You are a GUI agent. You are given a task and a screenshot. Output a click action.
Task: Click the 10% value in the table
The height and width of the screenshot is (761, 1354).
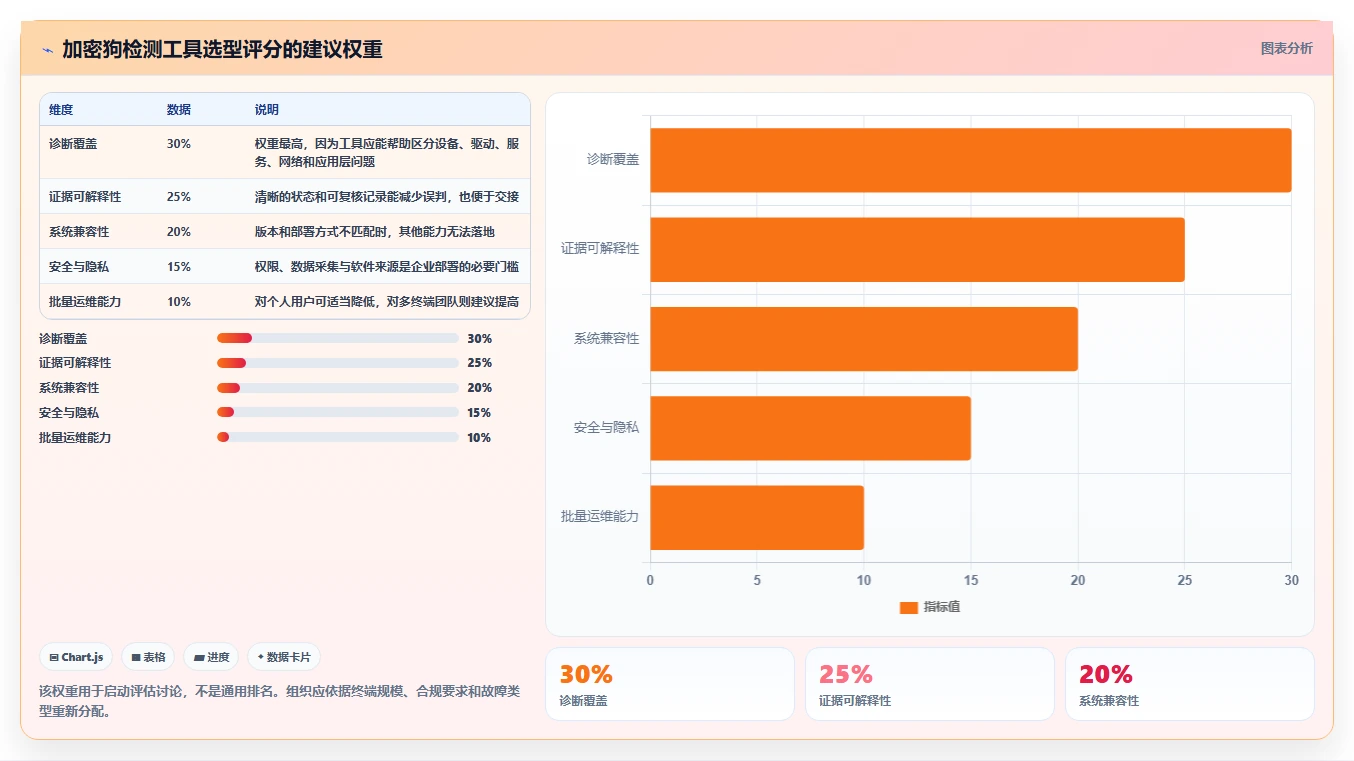click(178, 301)
